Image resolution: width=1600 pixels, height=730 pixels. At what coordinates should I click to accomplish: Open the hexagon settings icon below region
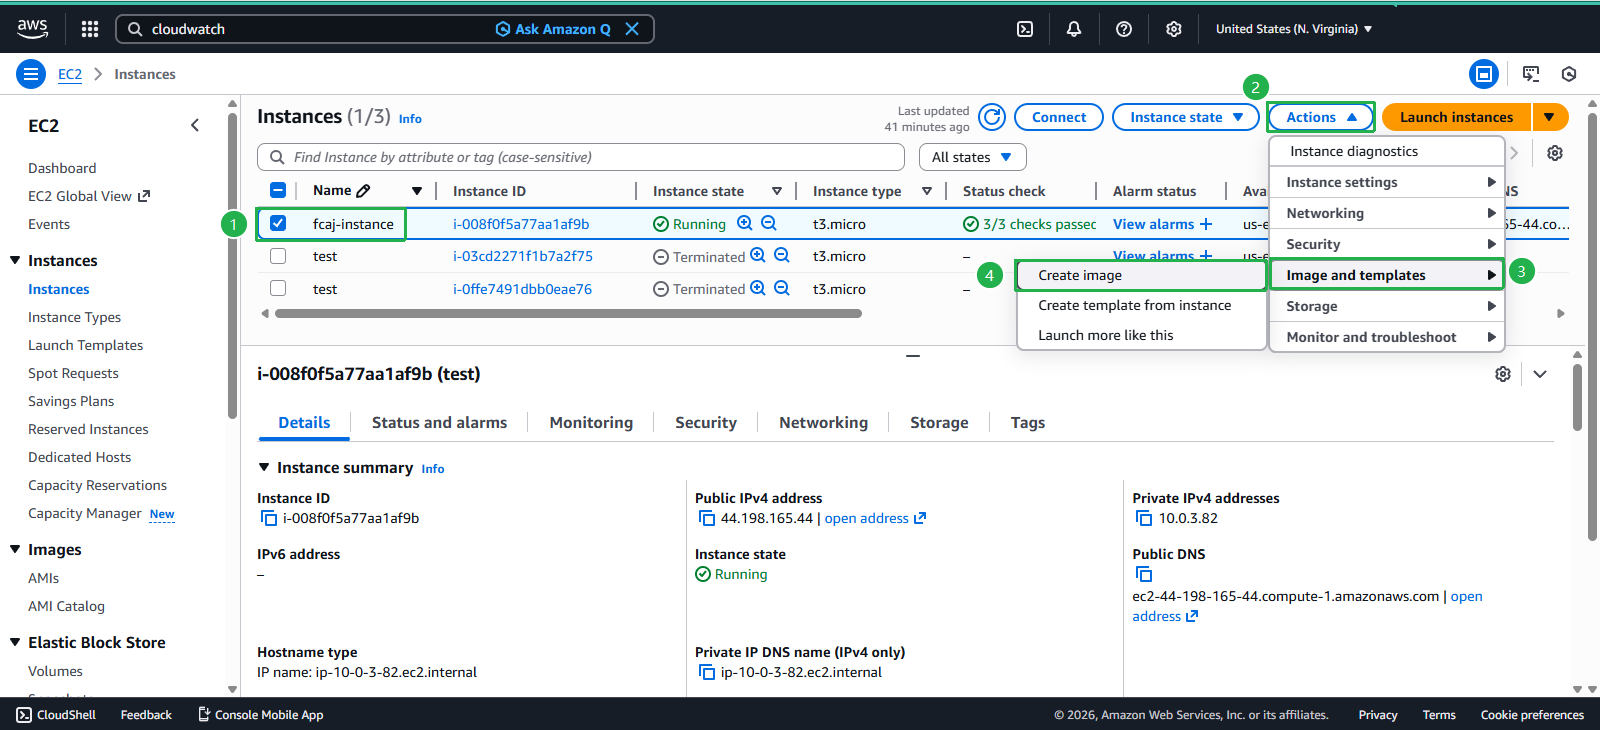pos(1569,74)
